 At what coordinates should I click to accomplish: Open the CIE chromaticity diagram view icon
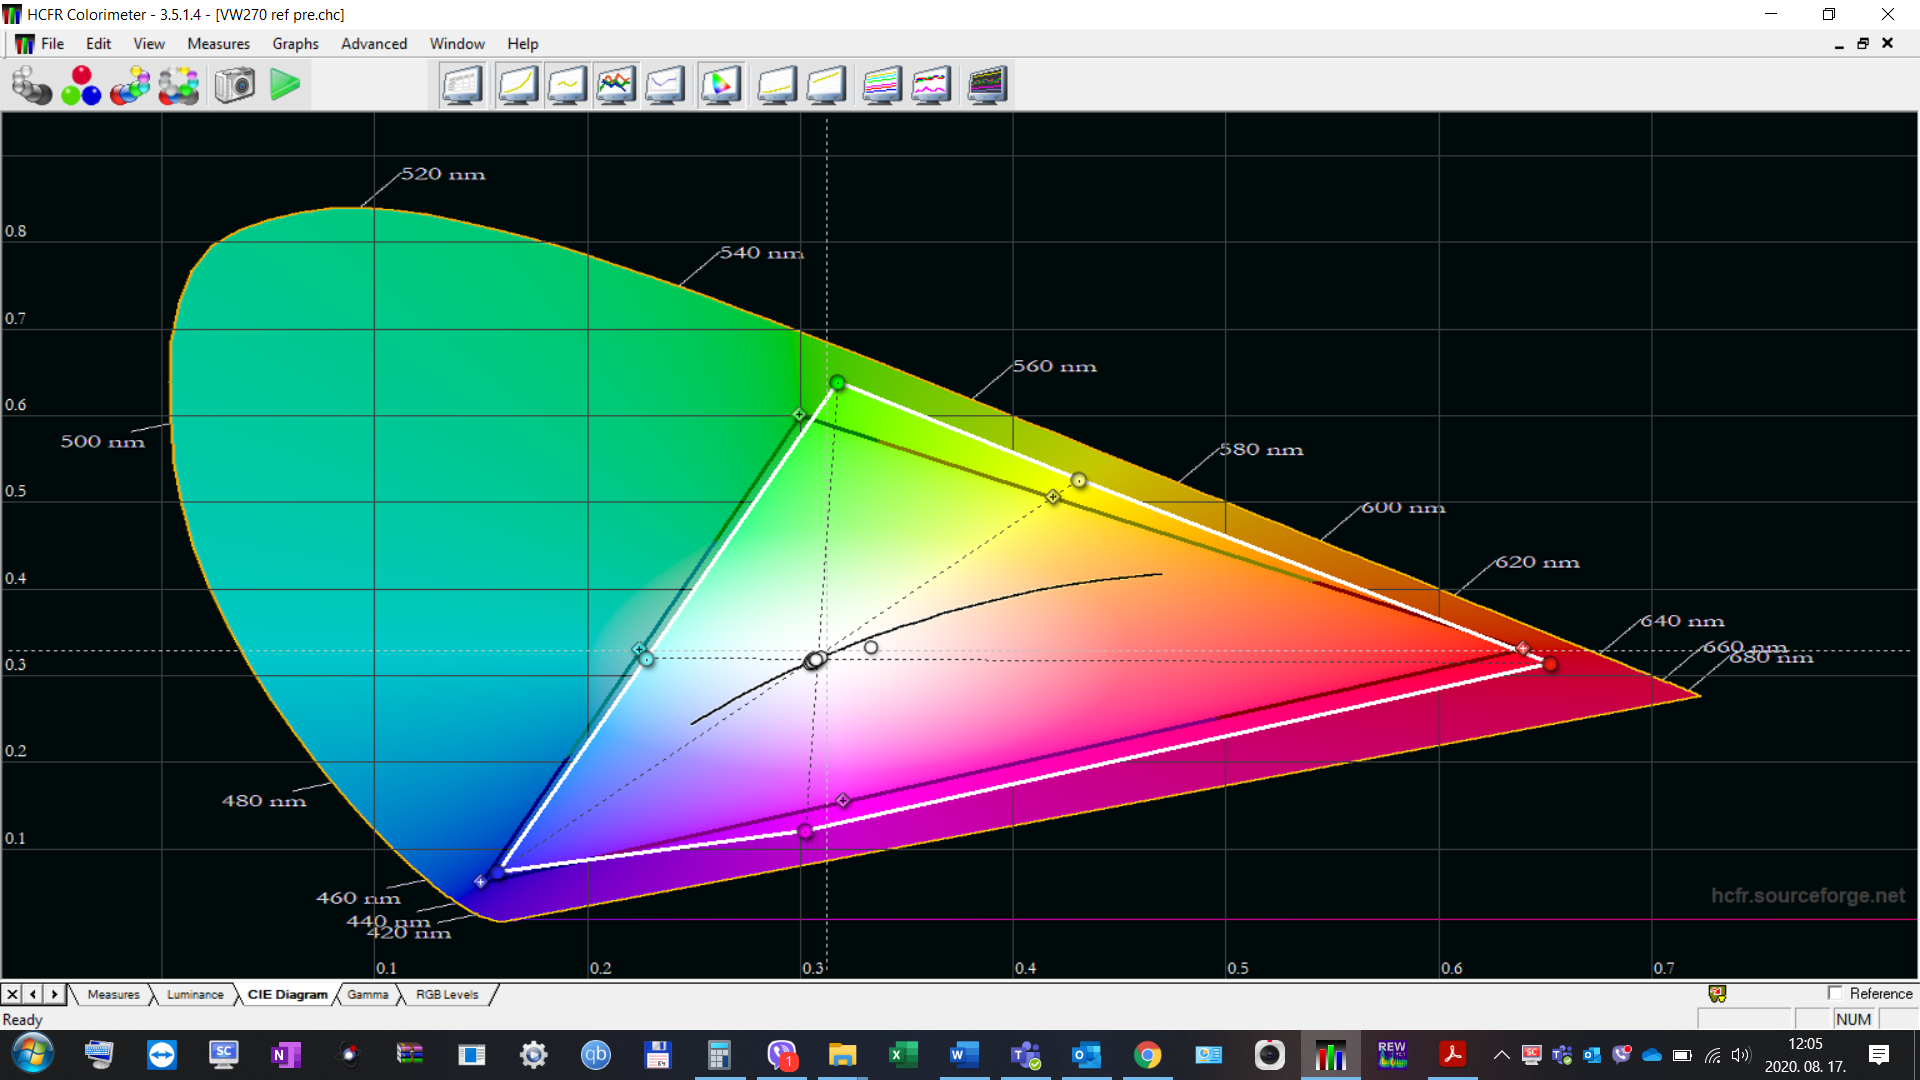point(721,85)
